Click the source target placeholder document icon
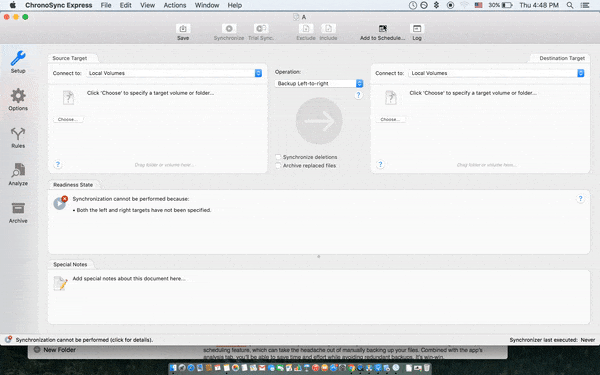The image size is (600, 375). [x=68, y=98]
